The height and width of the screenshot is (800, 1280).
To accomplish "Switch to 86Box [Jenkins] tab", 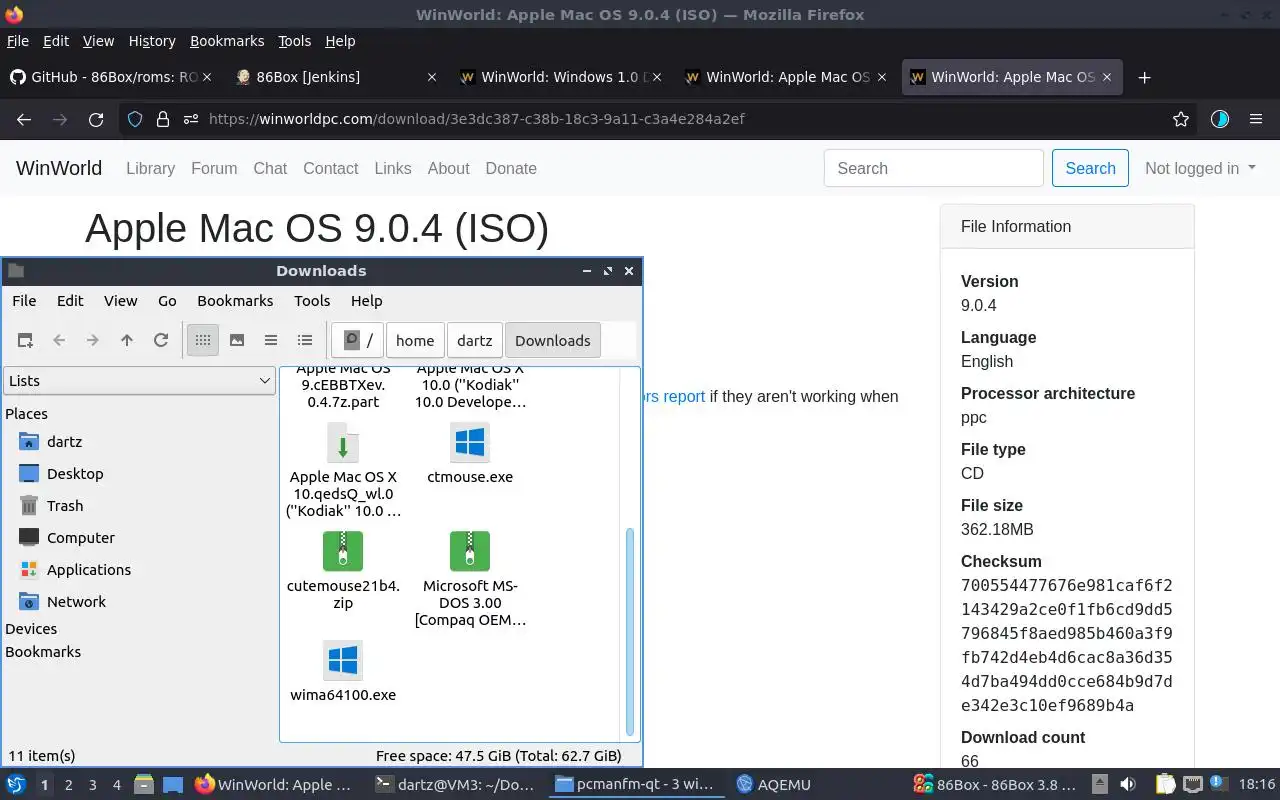I will [336, 77].
